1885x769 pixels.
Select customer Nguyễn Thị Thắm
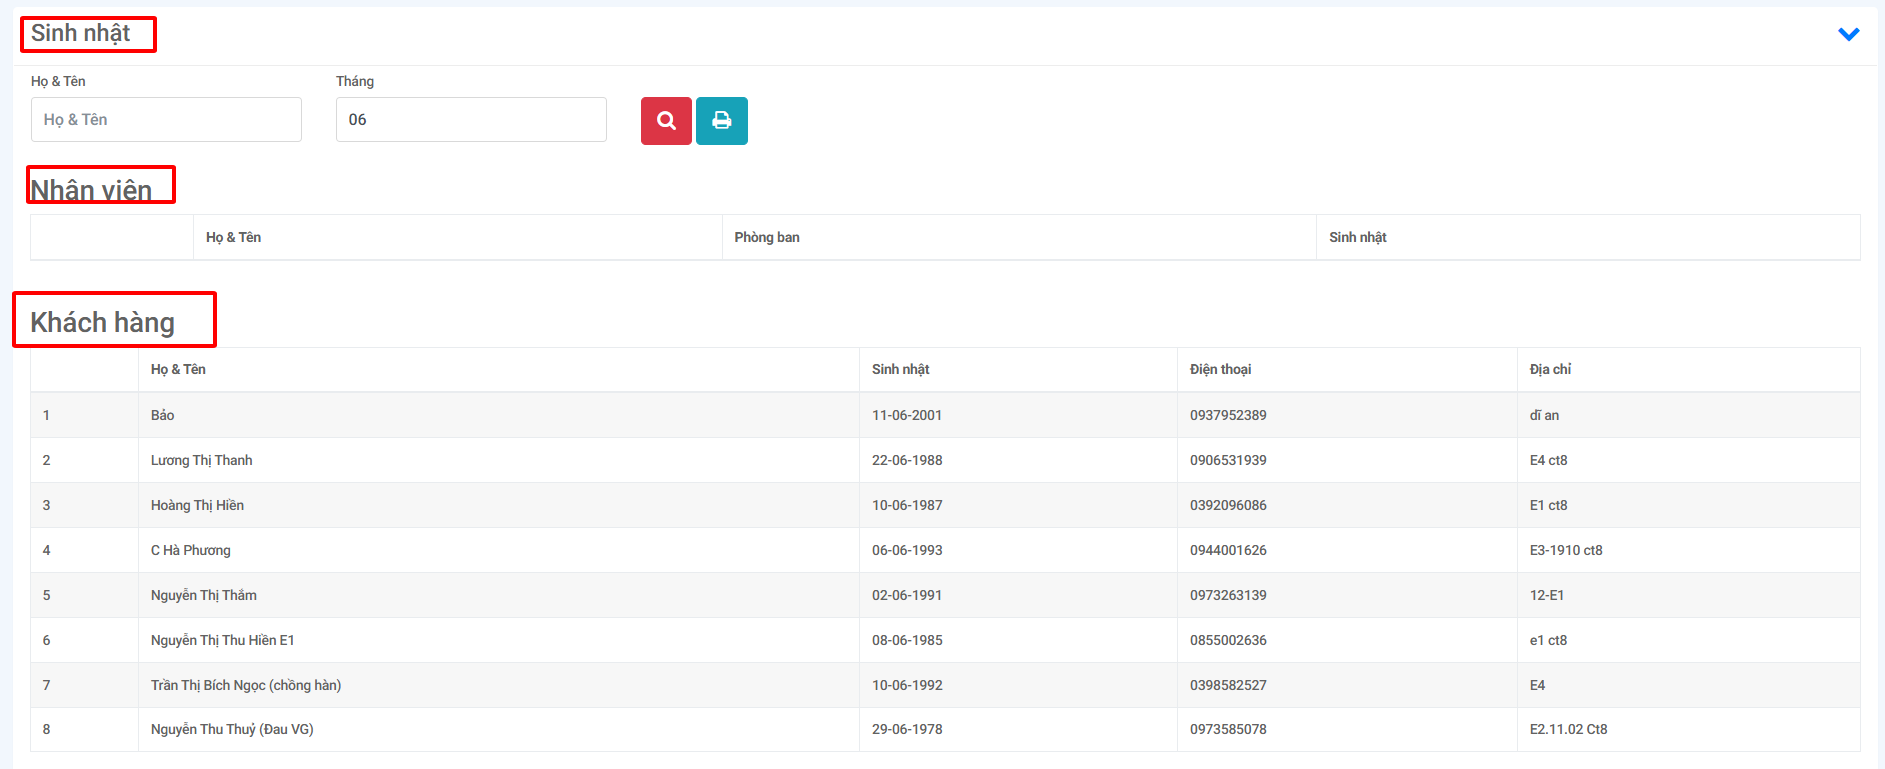pyautogui.click(x=203, y=595)
